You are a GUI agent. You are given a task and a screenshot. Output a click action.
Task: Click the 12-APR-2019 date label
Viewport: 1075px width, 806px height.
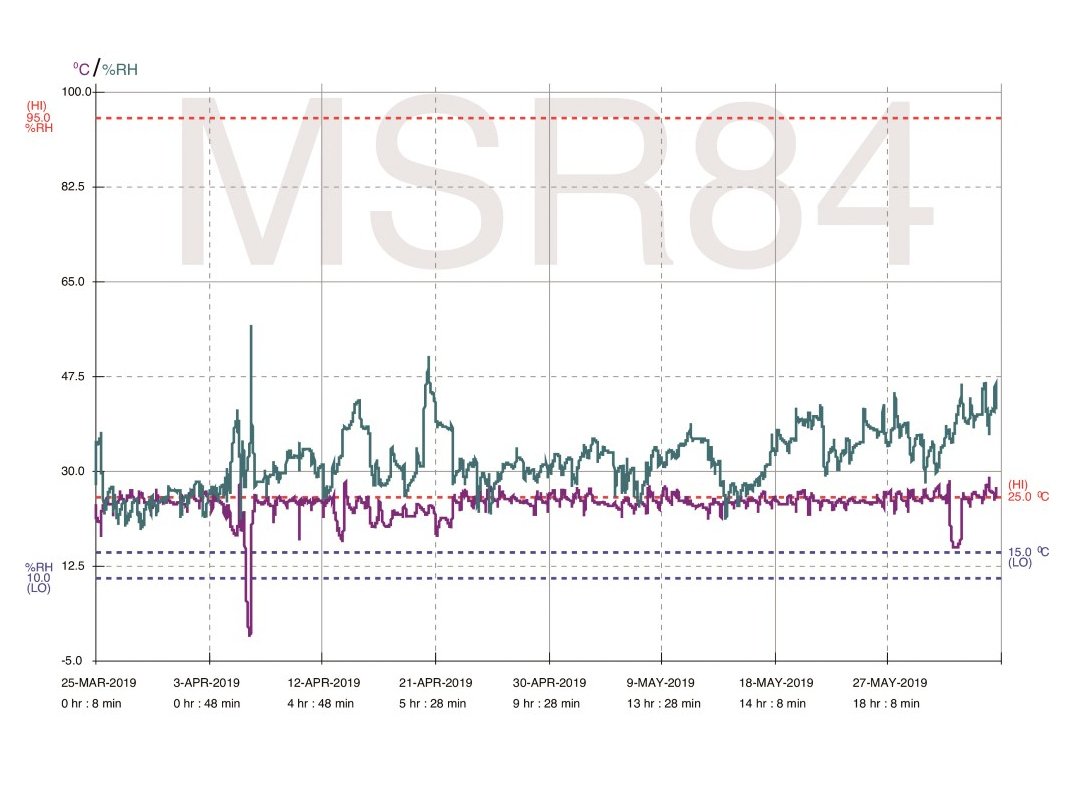(322, 683)
